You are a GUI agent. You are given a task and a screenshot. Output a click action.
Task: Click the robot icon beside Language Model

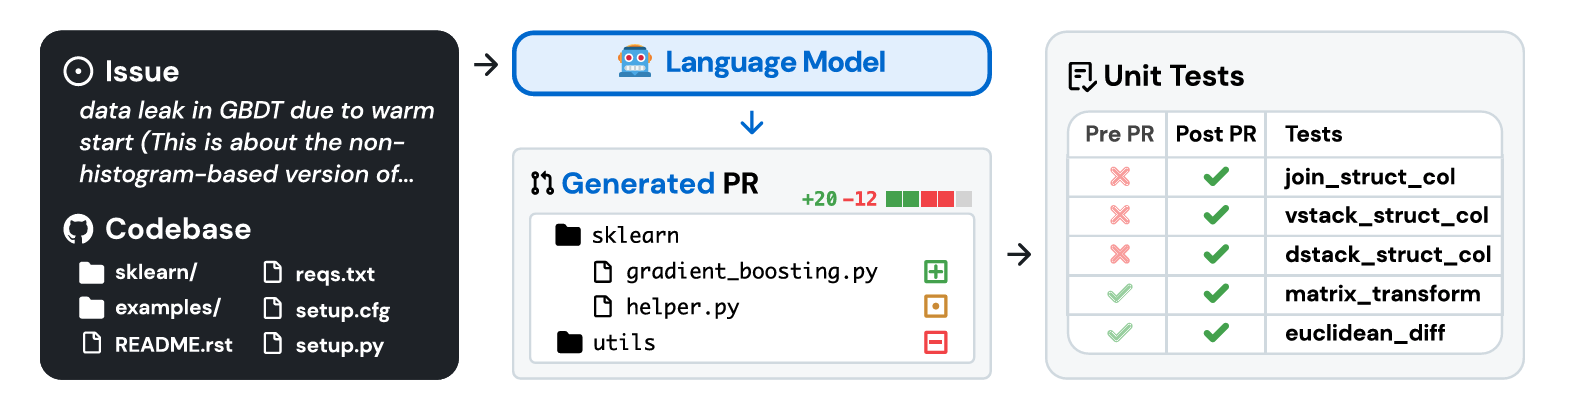[634, 62]
